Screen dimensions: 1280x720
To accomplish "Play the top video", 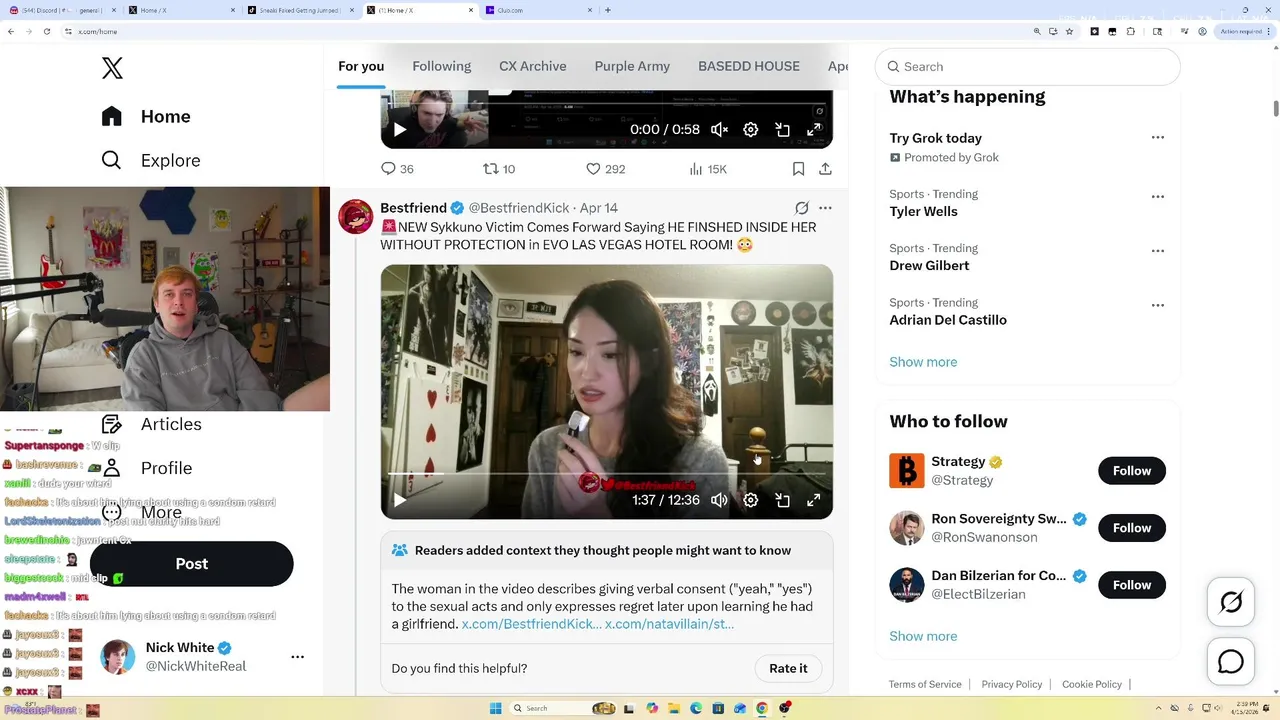I will pyautogui.click(x=399, y=129).
